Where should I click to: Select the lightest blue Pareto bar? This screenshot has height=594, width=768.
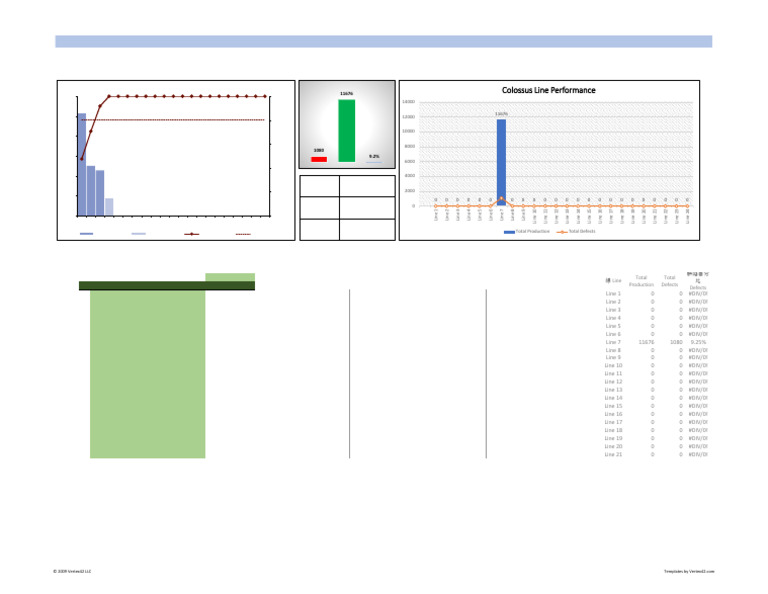tap(109, 207)
